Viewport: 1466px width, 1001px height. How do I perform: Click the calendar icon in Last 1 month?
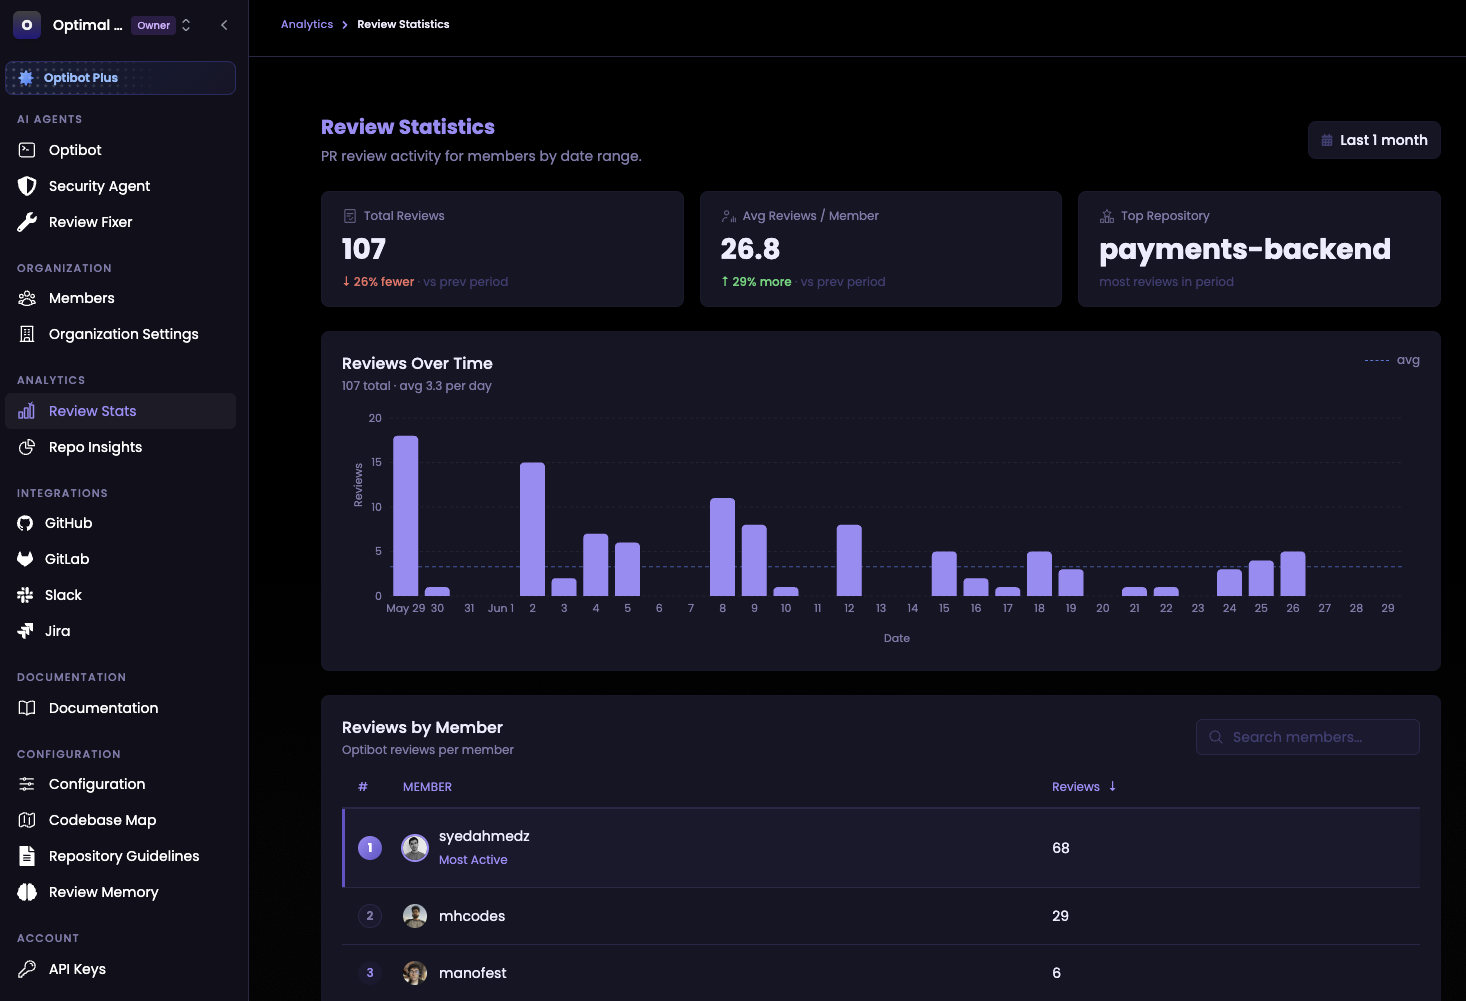(x=1327, y=140)
